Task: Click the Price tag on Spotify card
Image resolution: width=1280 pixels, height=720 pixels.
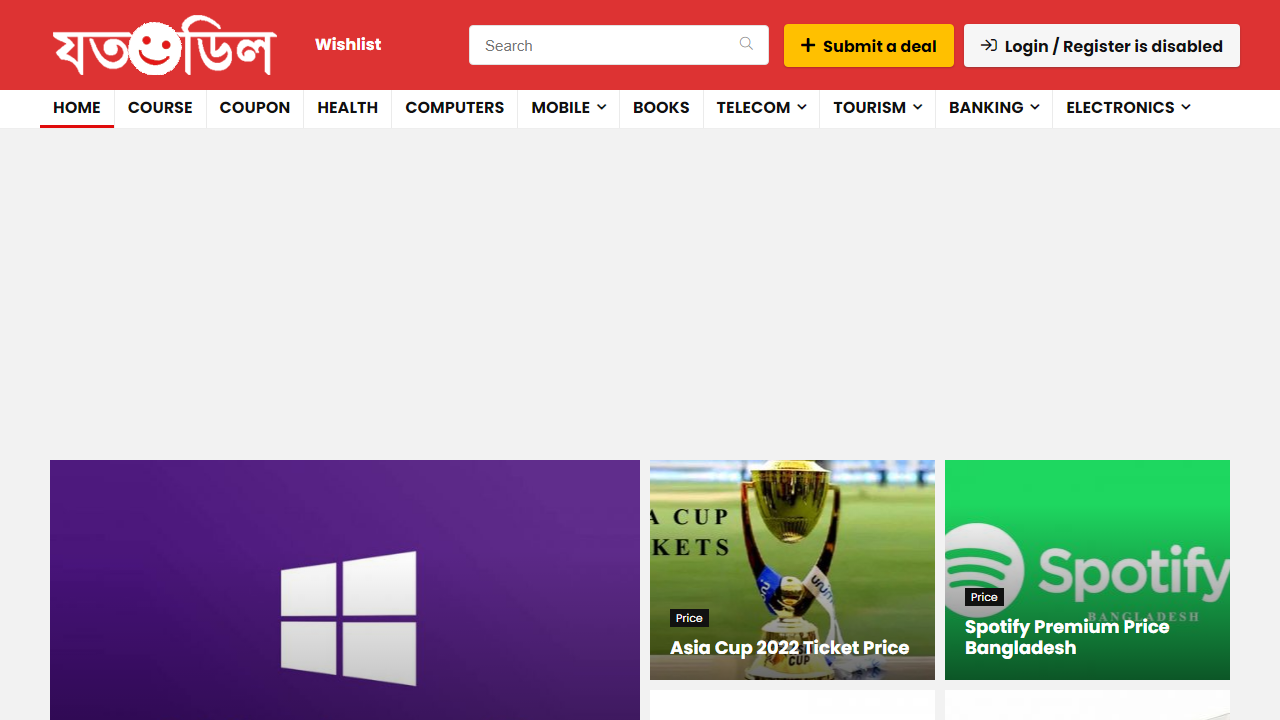Action: 984,597
